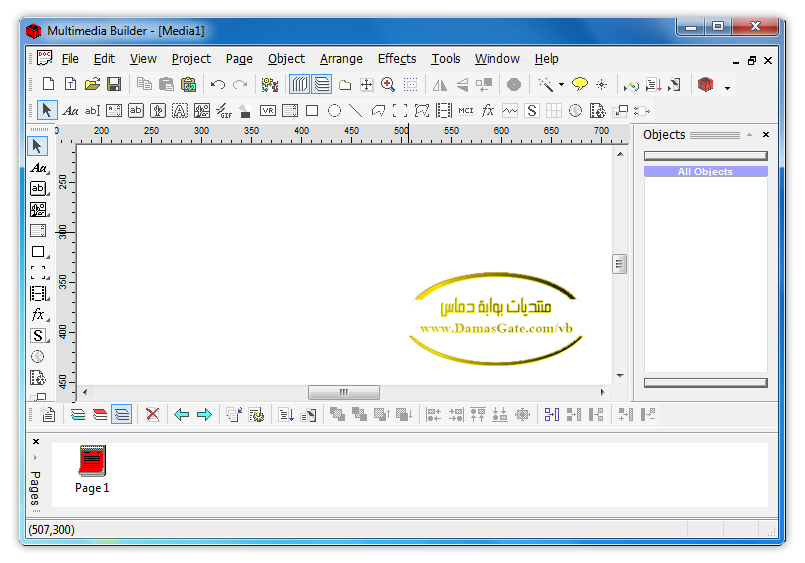The width and height of the screenshot is (805, 563).
Task: Click the horizontal scrollbar thumb below the canvas
Action: 343,392
